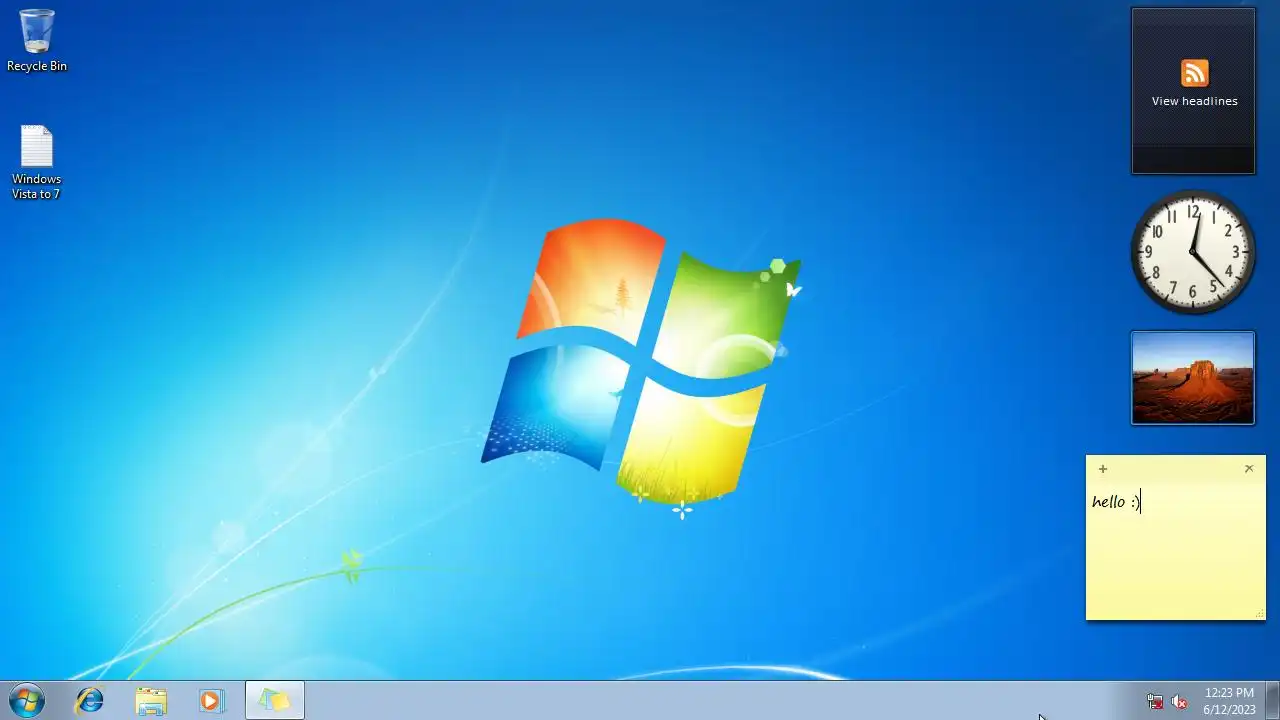1280x720 pixels.
Task: Launch Windows Media Player from the taskbar
Action: tap(211, 701)
